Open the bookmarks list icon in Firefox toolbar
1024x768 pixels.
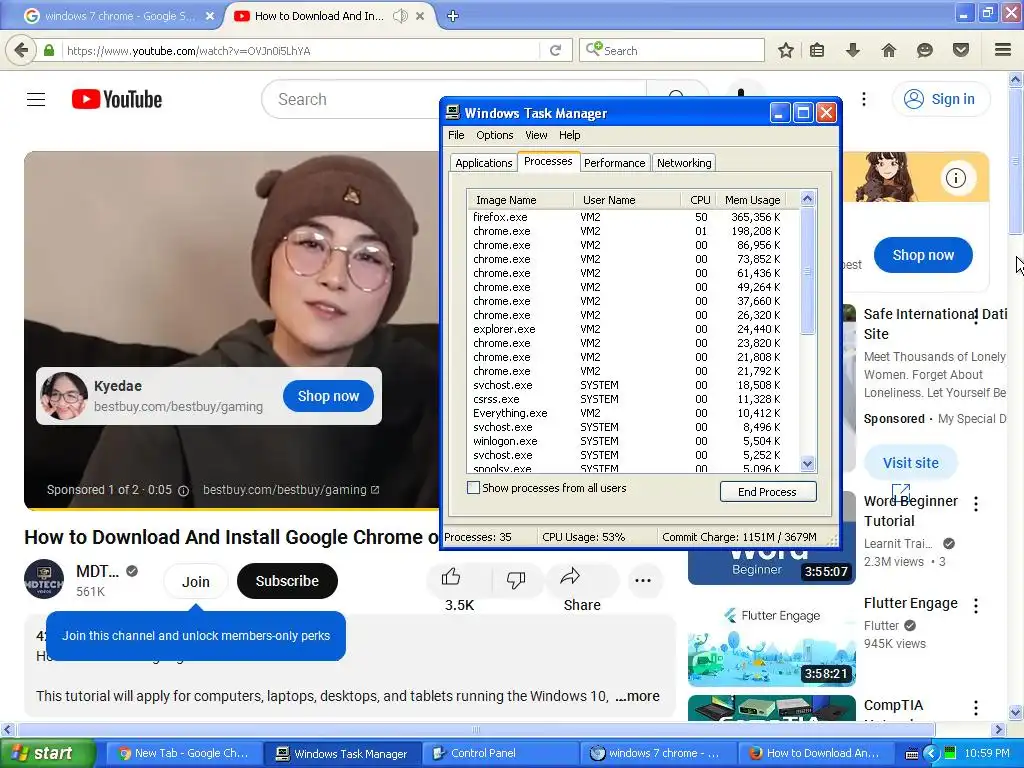817,50
